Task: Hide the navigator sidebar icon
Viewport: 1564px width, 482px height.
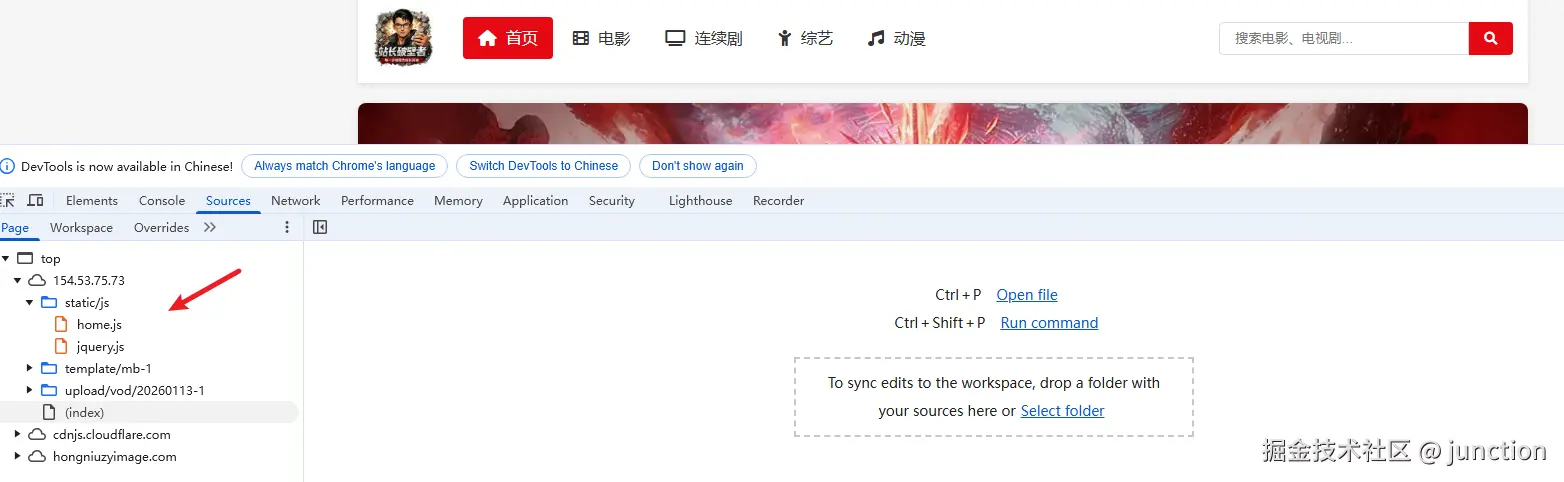Action: point(320,227)
